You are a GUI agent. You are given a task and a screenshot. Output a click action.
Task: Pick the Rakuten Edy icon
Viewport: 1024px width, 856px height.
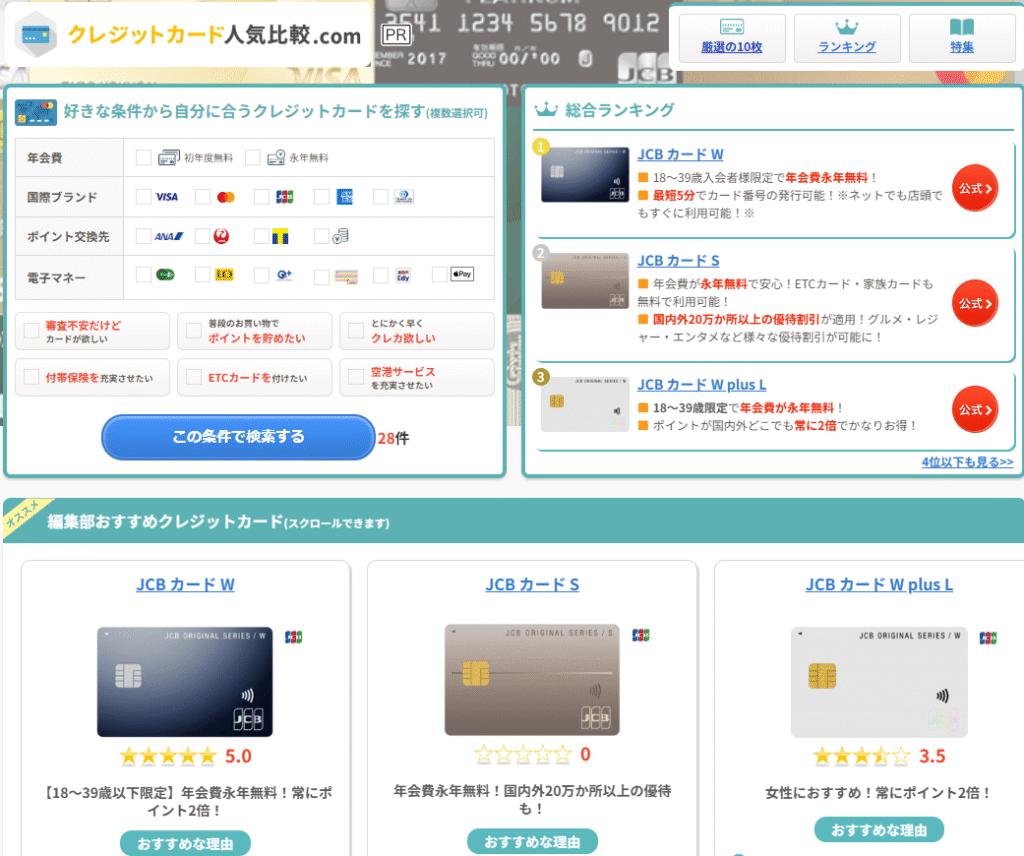[403, 275]
